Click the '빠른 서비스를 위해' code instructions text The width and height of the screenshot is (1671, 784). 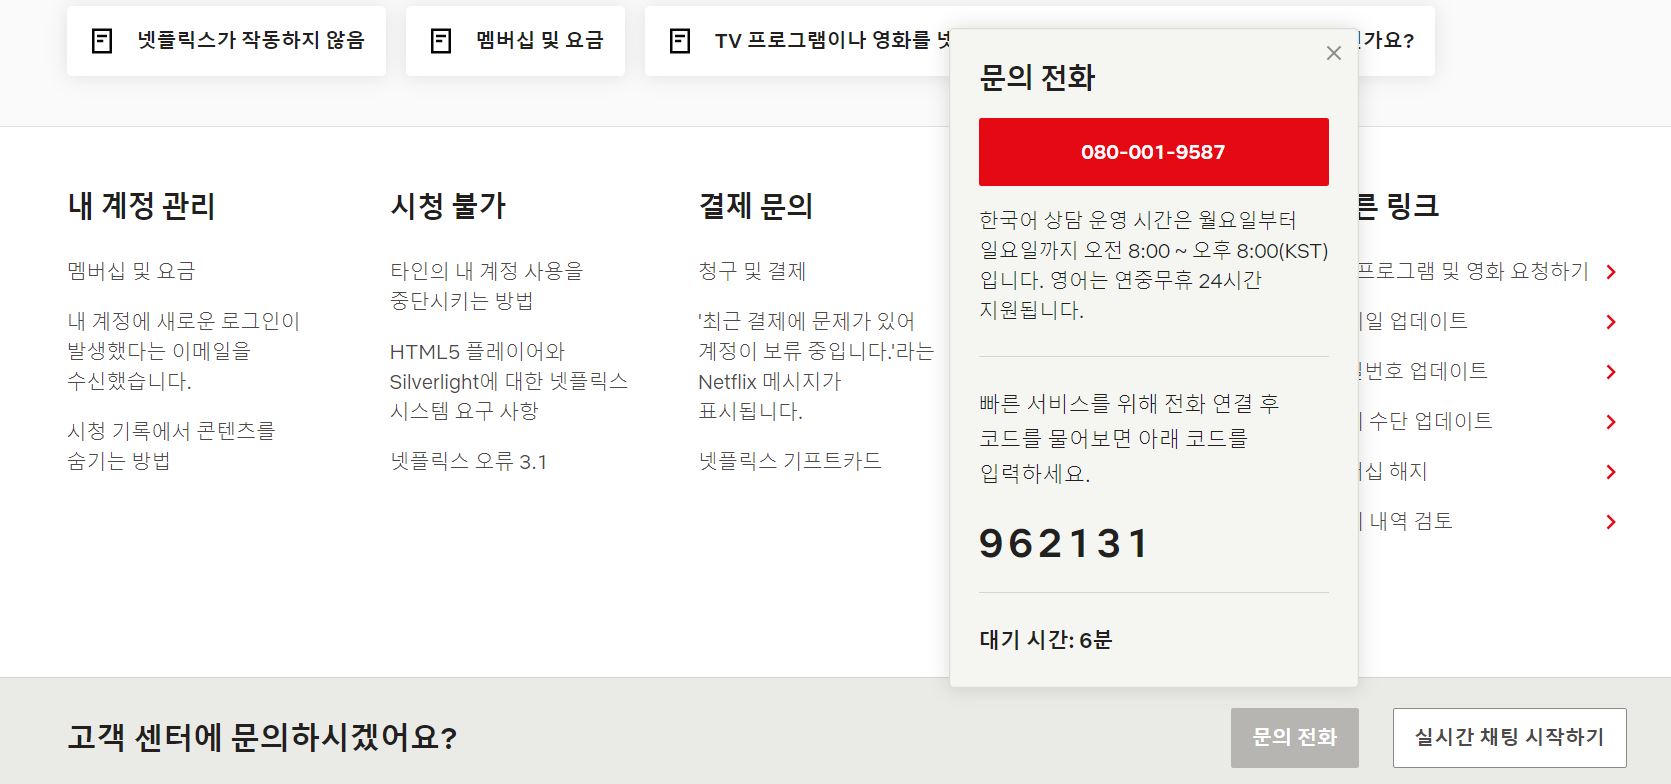point(1129,438)
